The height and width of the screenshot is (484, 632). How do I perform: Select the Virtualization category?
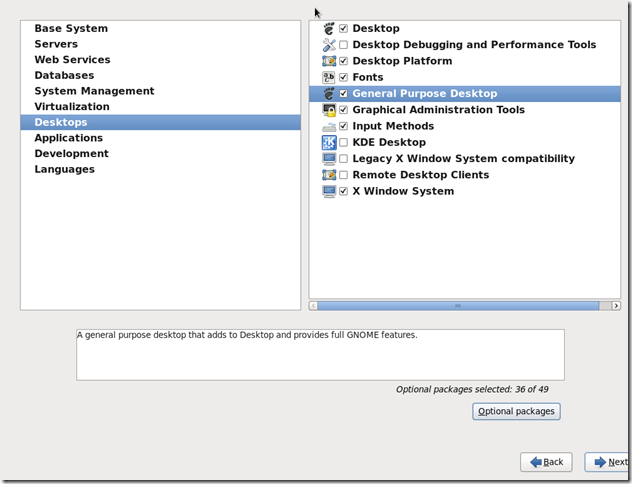(72, 107)
